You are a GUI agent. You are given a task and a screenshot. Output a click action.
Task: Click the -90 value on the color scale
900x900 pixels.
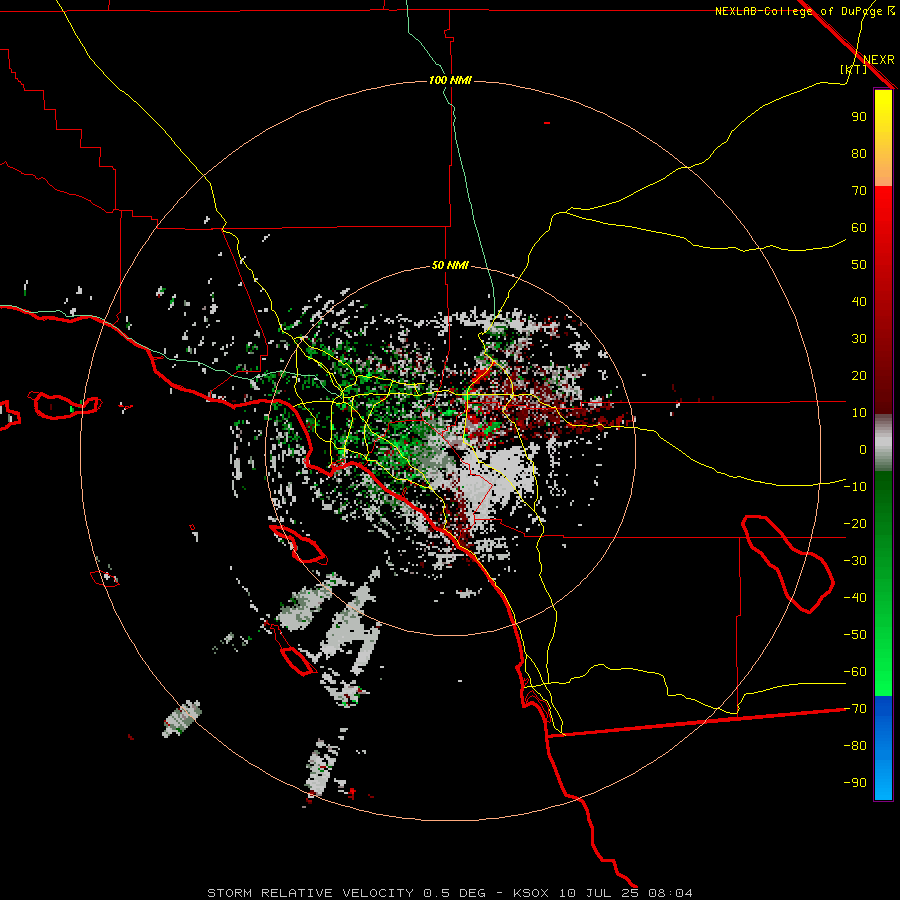tap(855, 783)
